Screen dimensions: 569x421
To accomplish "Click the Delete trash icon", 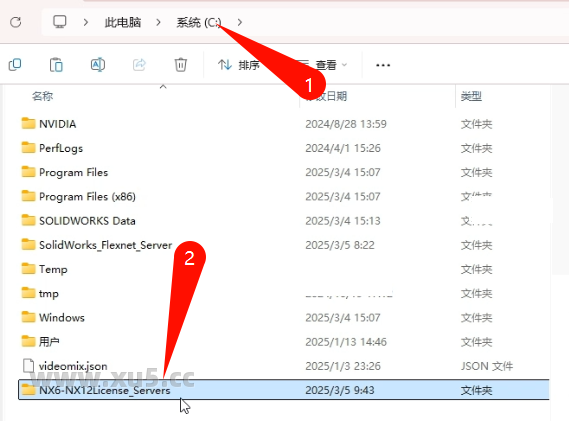I will coord(181,65).
